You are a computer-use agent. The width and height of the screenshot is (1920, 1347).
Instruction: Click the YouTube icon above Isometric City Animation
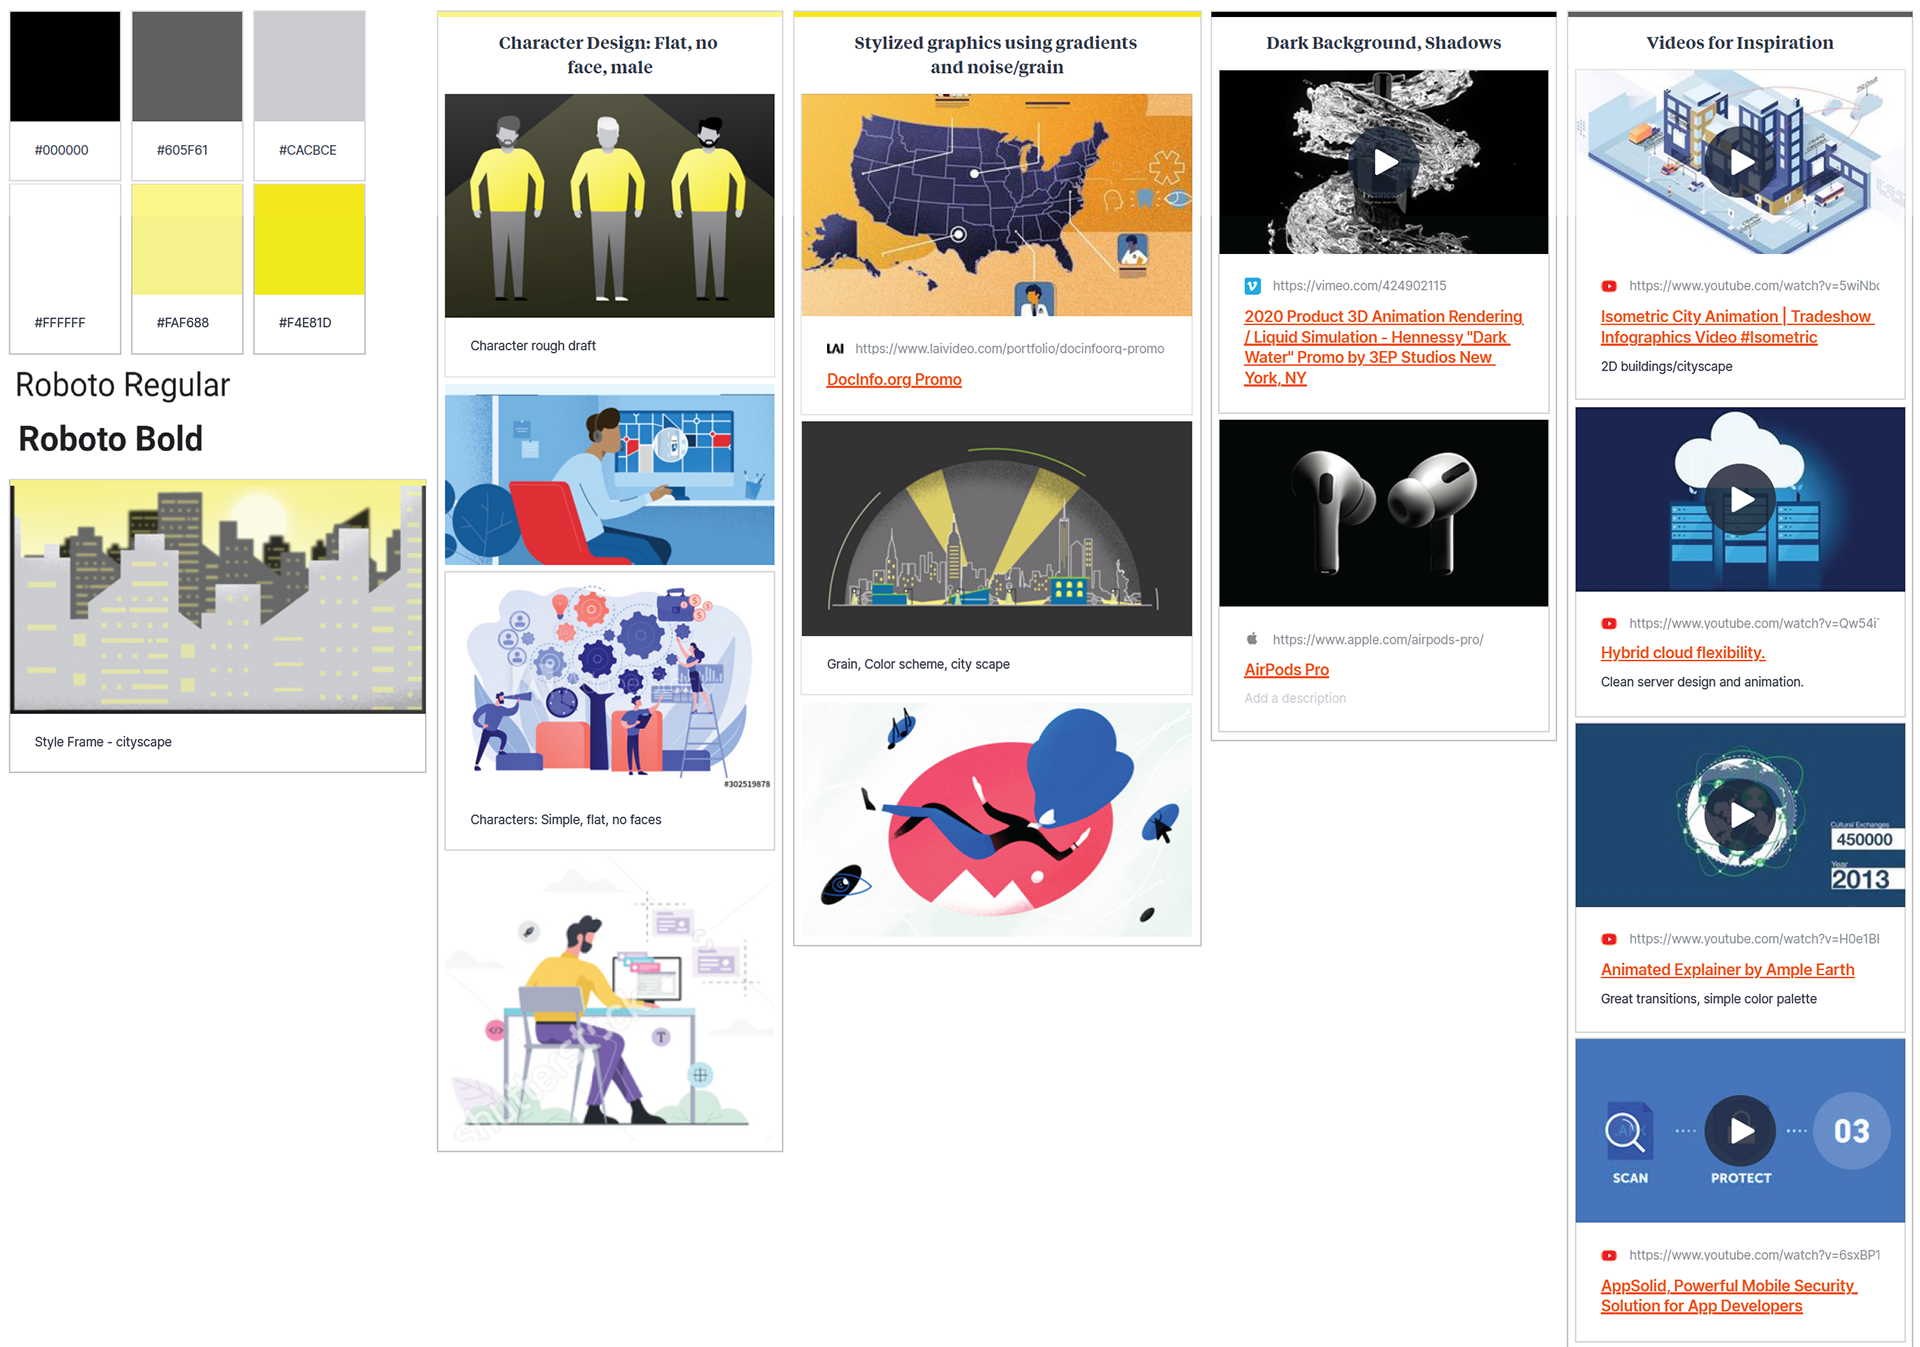point(1609,286)
